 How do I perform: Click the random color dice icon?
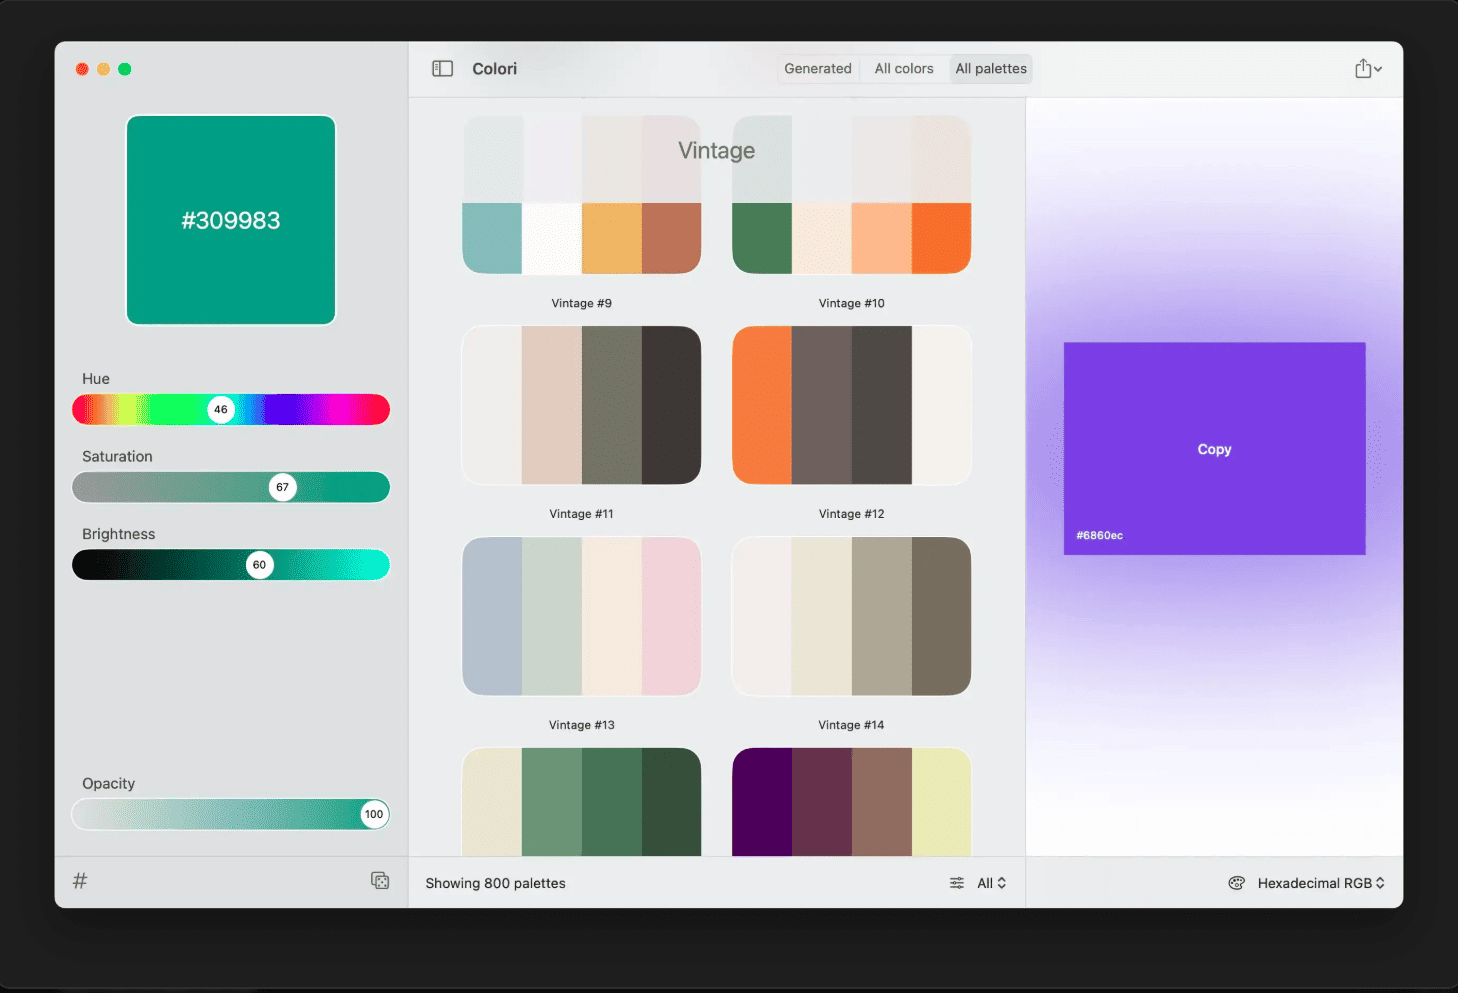tap(380, 881)
